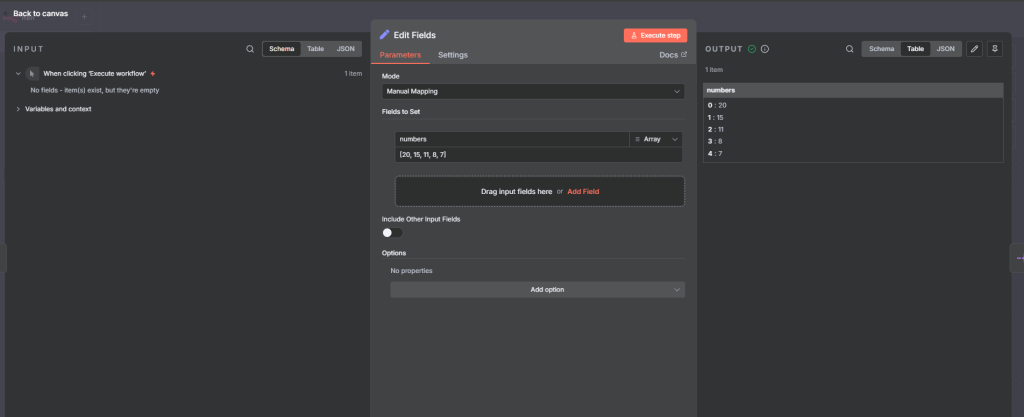Click the pencil edit output icon
Image resolution: width=1024 pixels, height=417 pixels.
tap(975, 49)
